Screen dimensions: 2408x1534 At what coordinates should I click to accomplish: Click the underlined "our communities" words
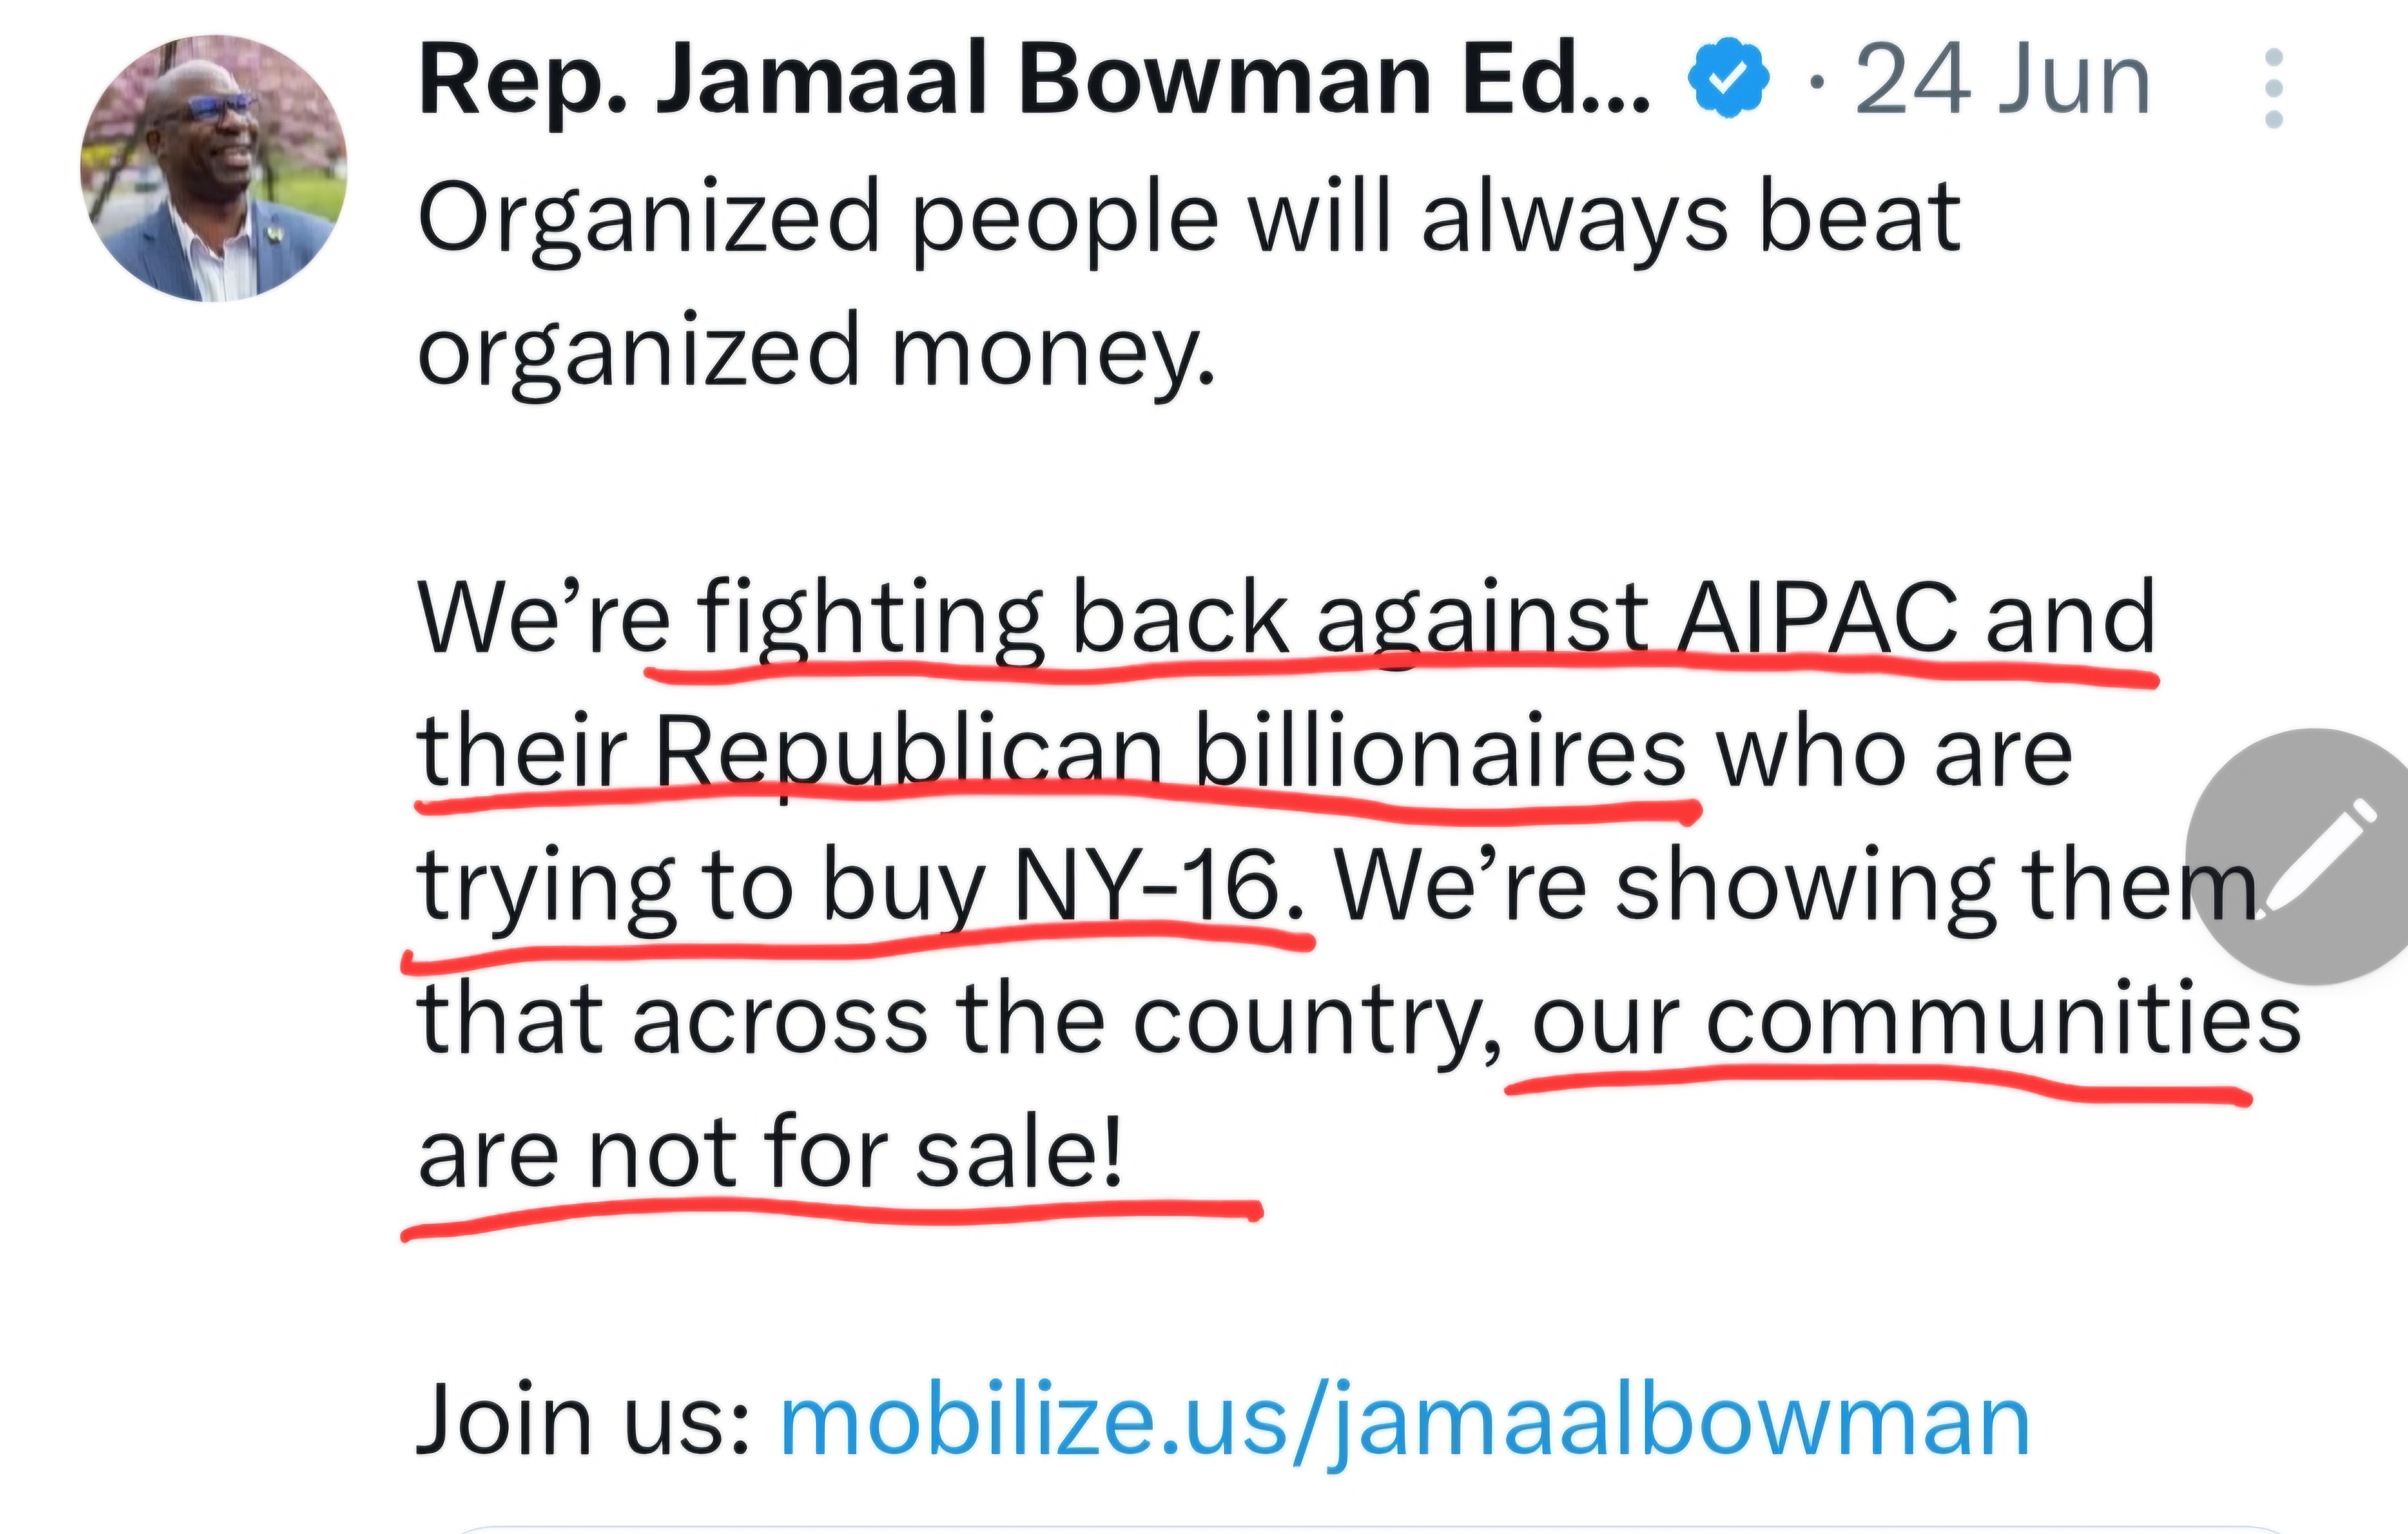1916,1020
